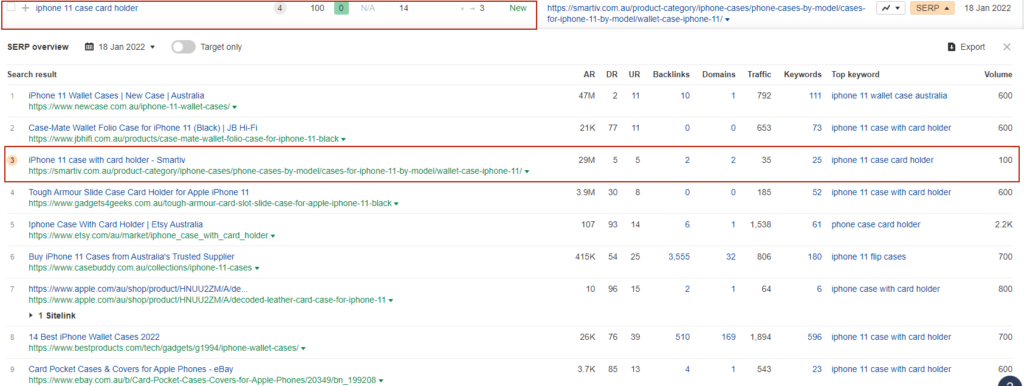Open the caret after the top-row smartiv URL
Viewport: 1024px width, 386px height.
[x=728, y=20]
